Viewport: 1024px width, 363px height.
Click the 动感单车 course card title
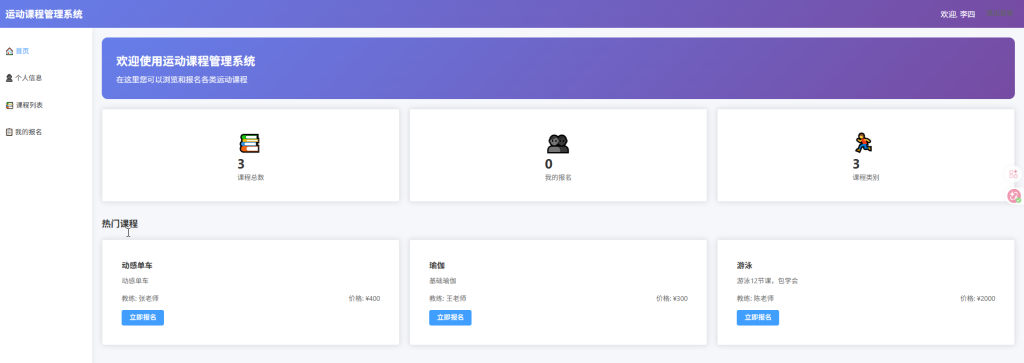137,266
